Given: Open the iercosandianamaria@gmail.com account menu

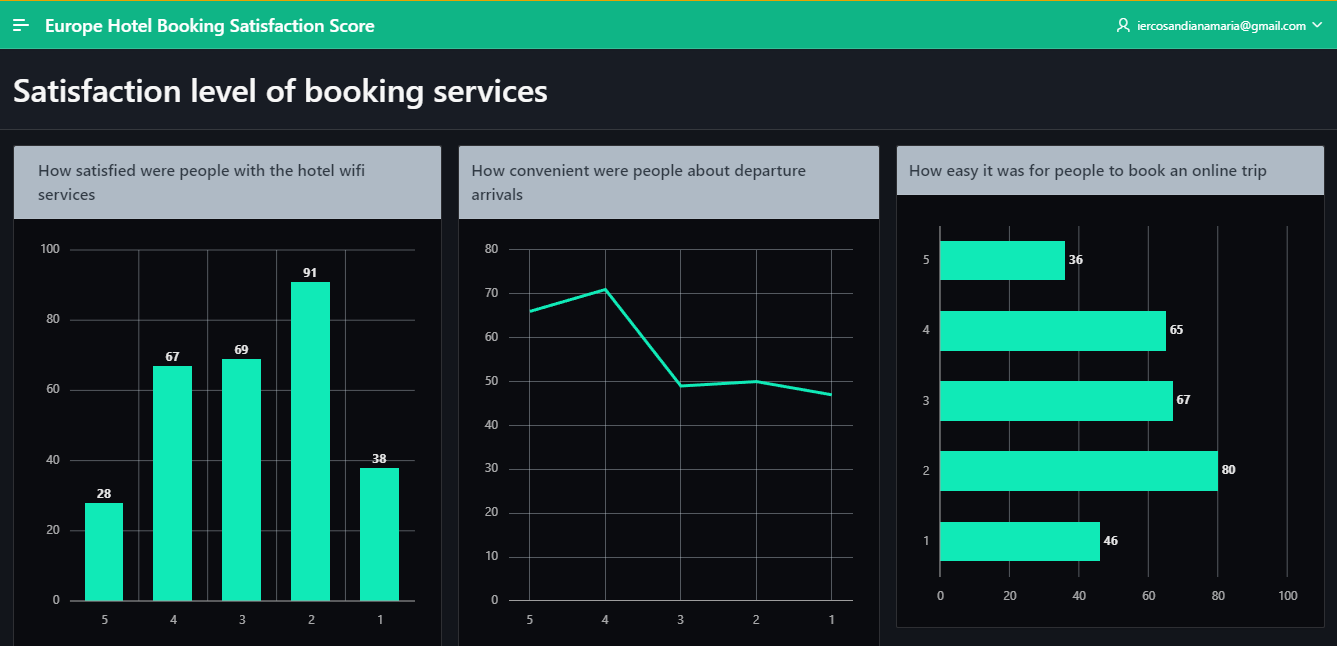Looking at the screenshot, I should click(x=1221, y=26).
